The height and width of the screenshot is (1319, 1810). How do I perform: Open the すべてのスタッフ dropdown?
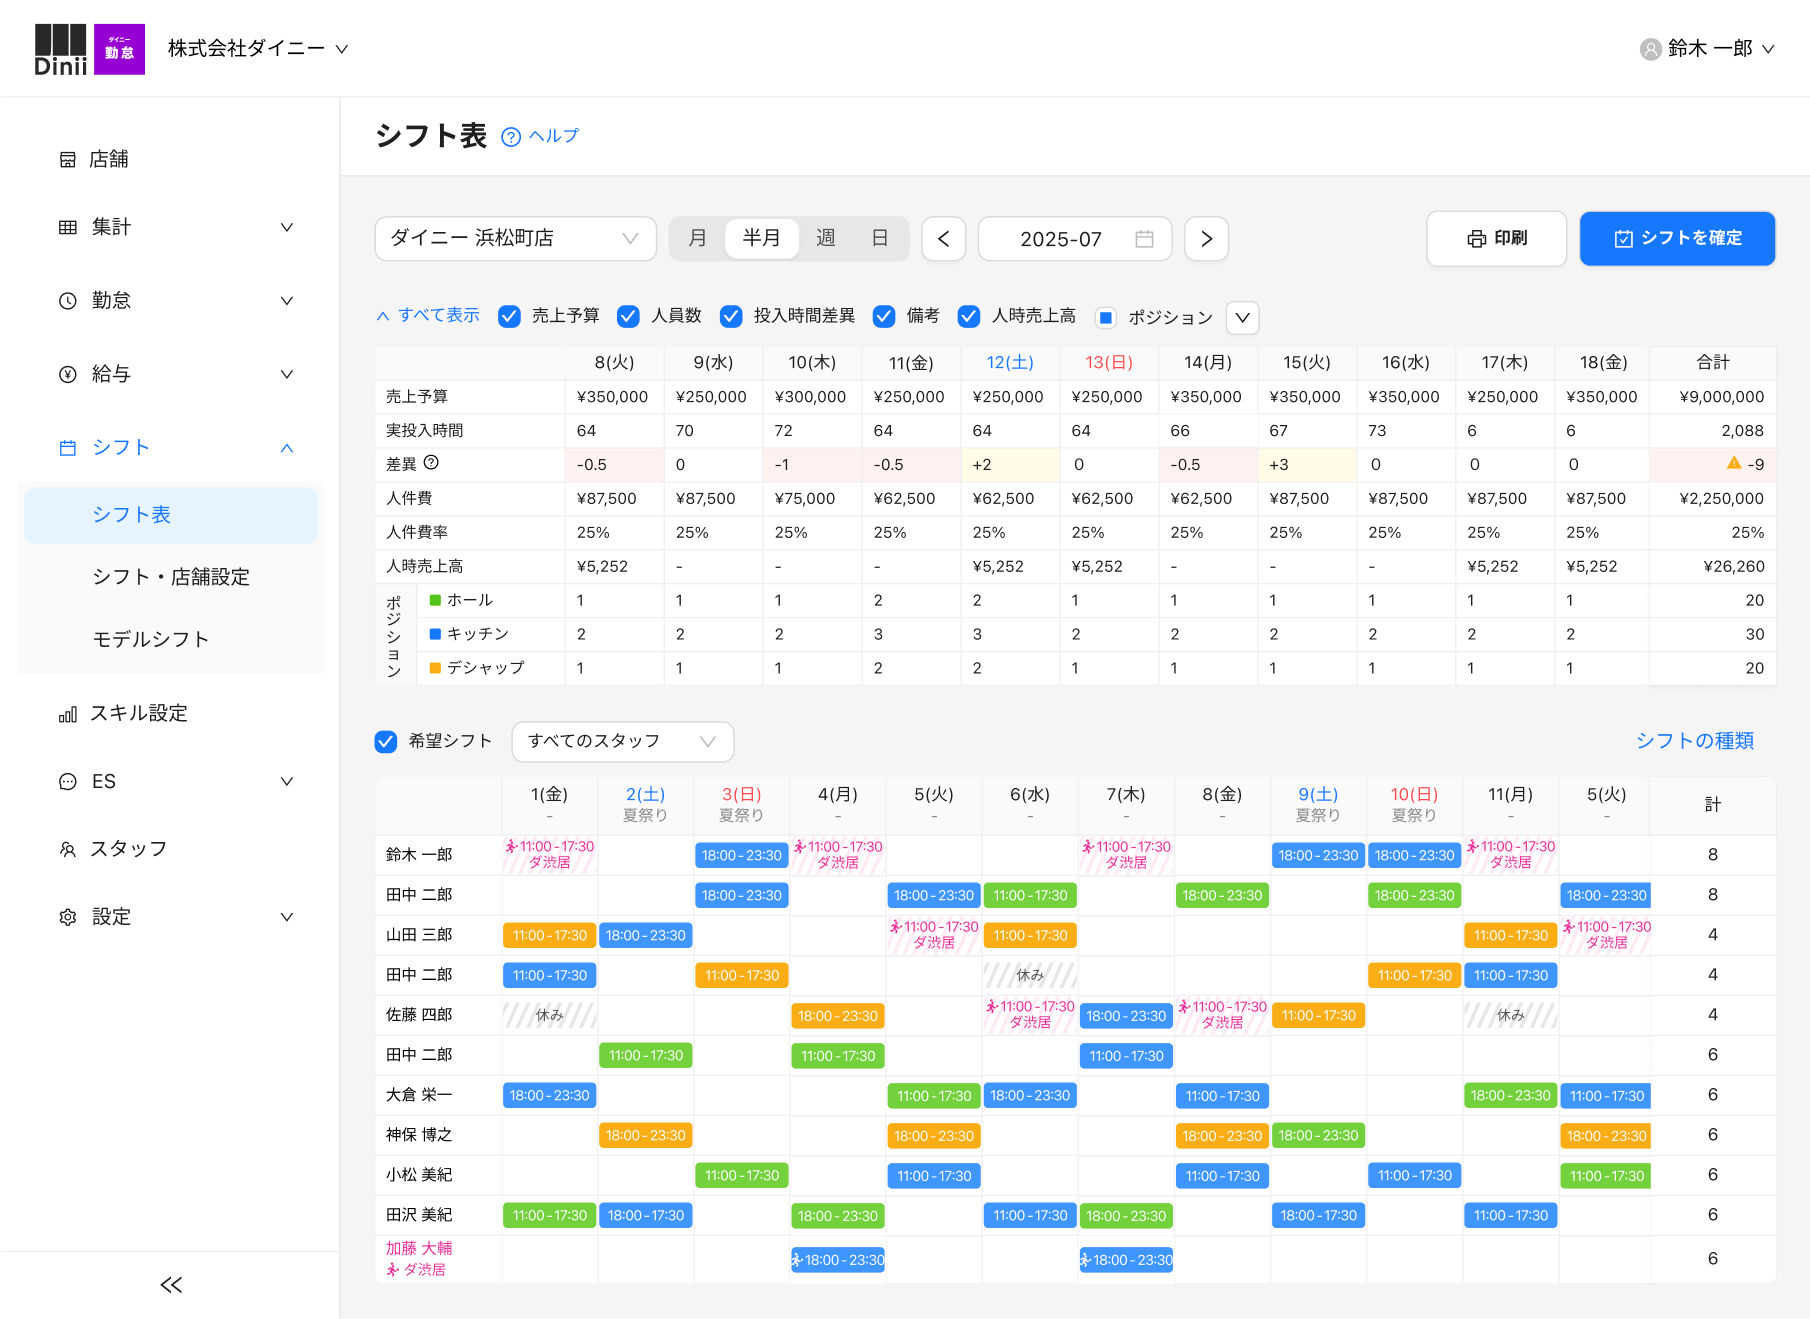click(622, 741)
